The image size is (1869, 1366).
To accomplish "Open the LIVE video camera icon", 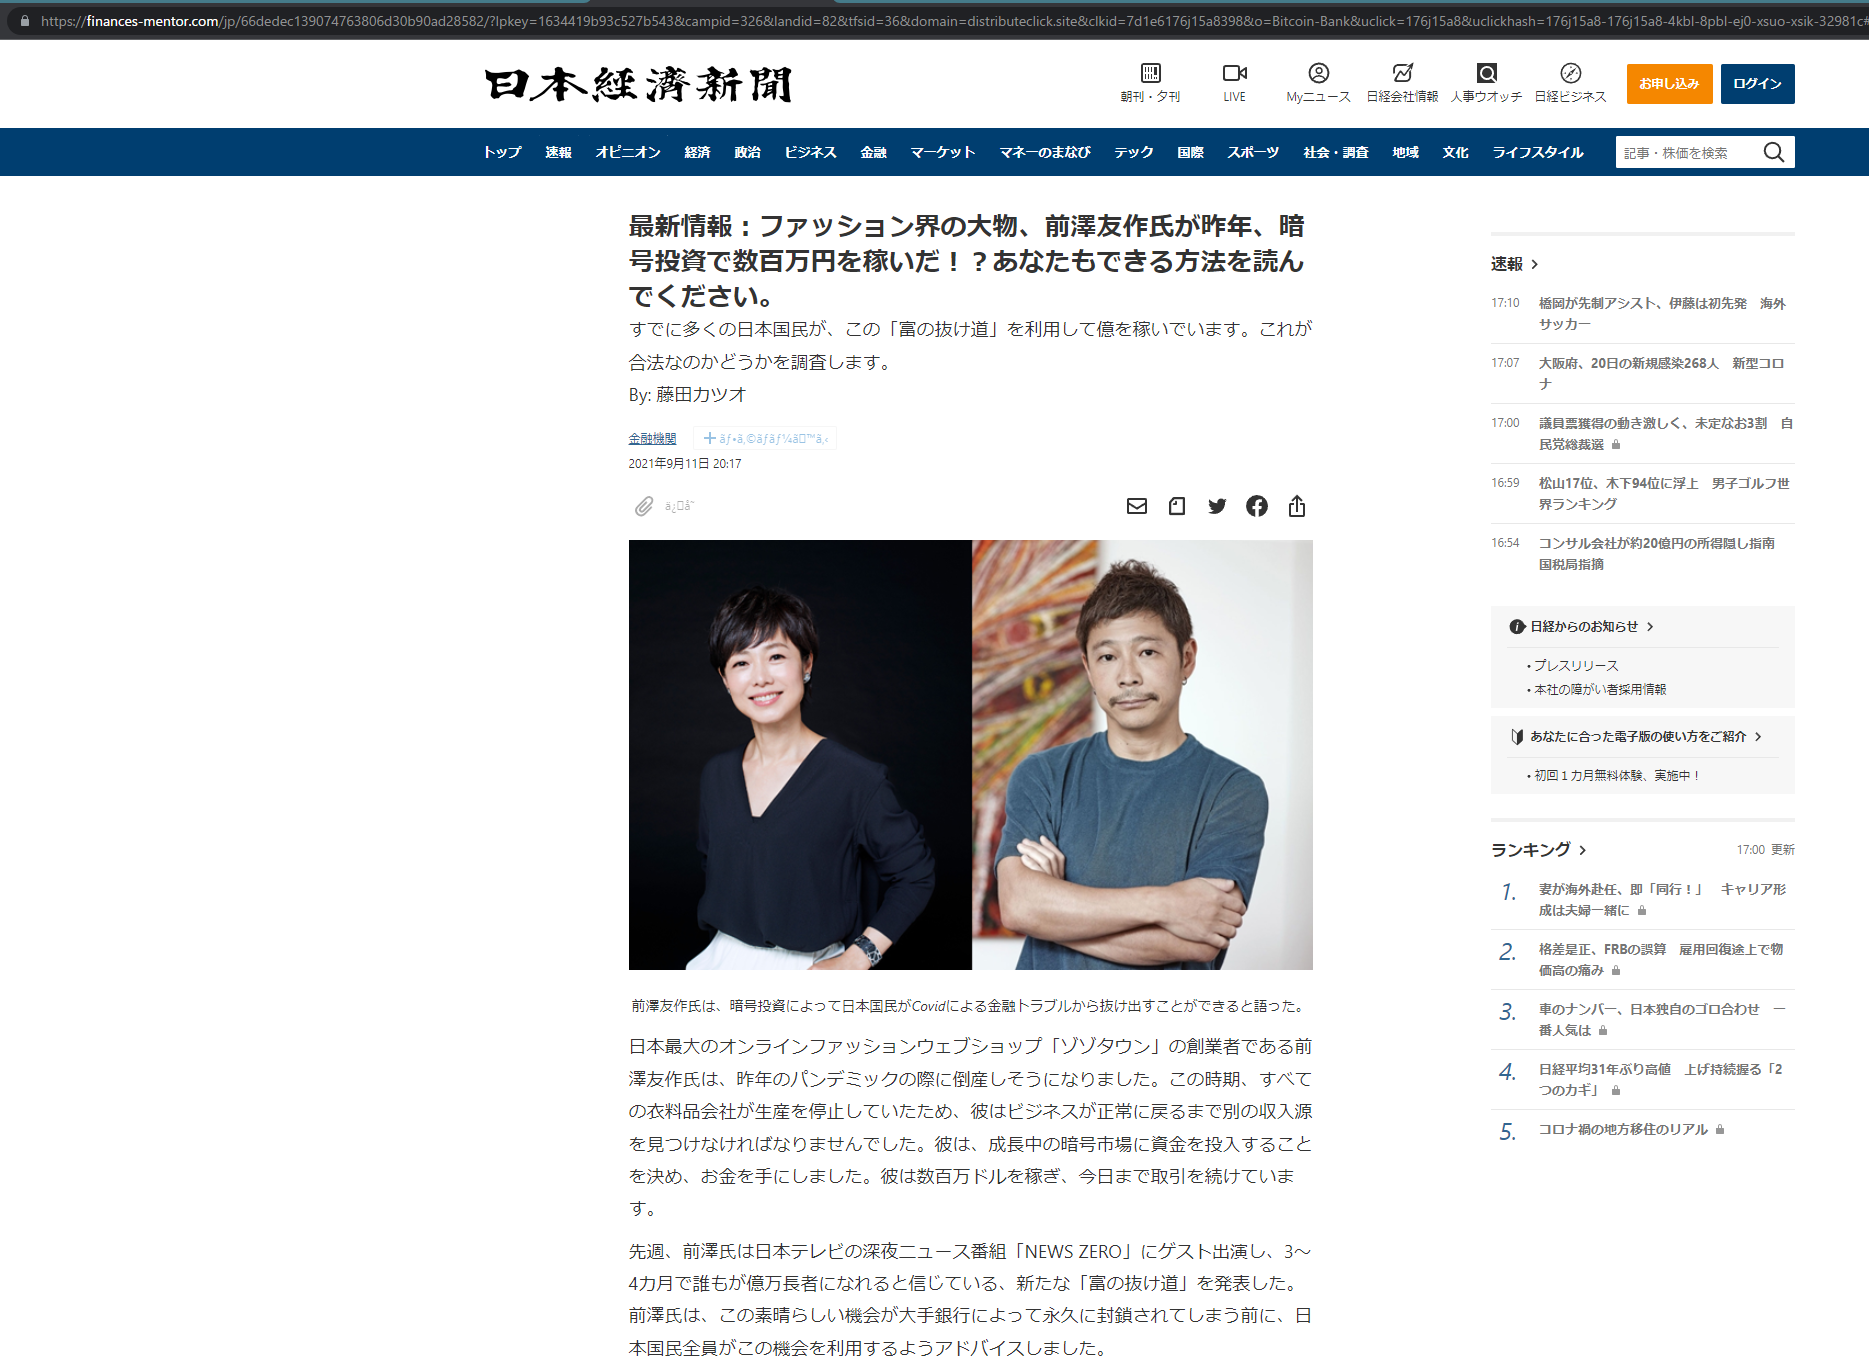I will point(1234,73).
